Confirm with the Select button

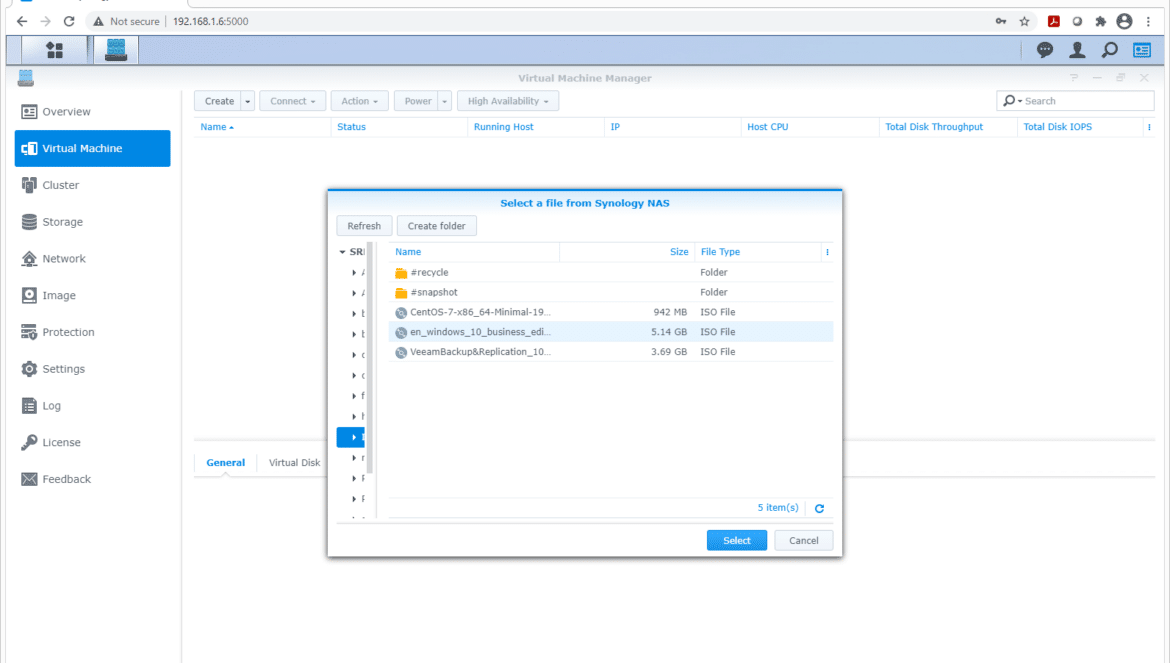tap(736, 541)
